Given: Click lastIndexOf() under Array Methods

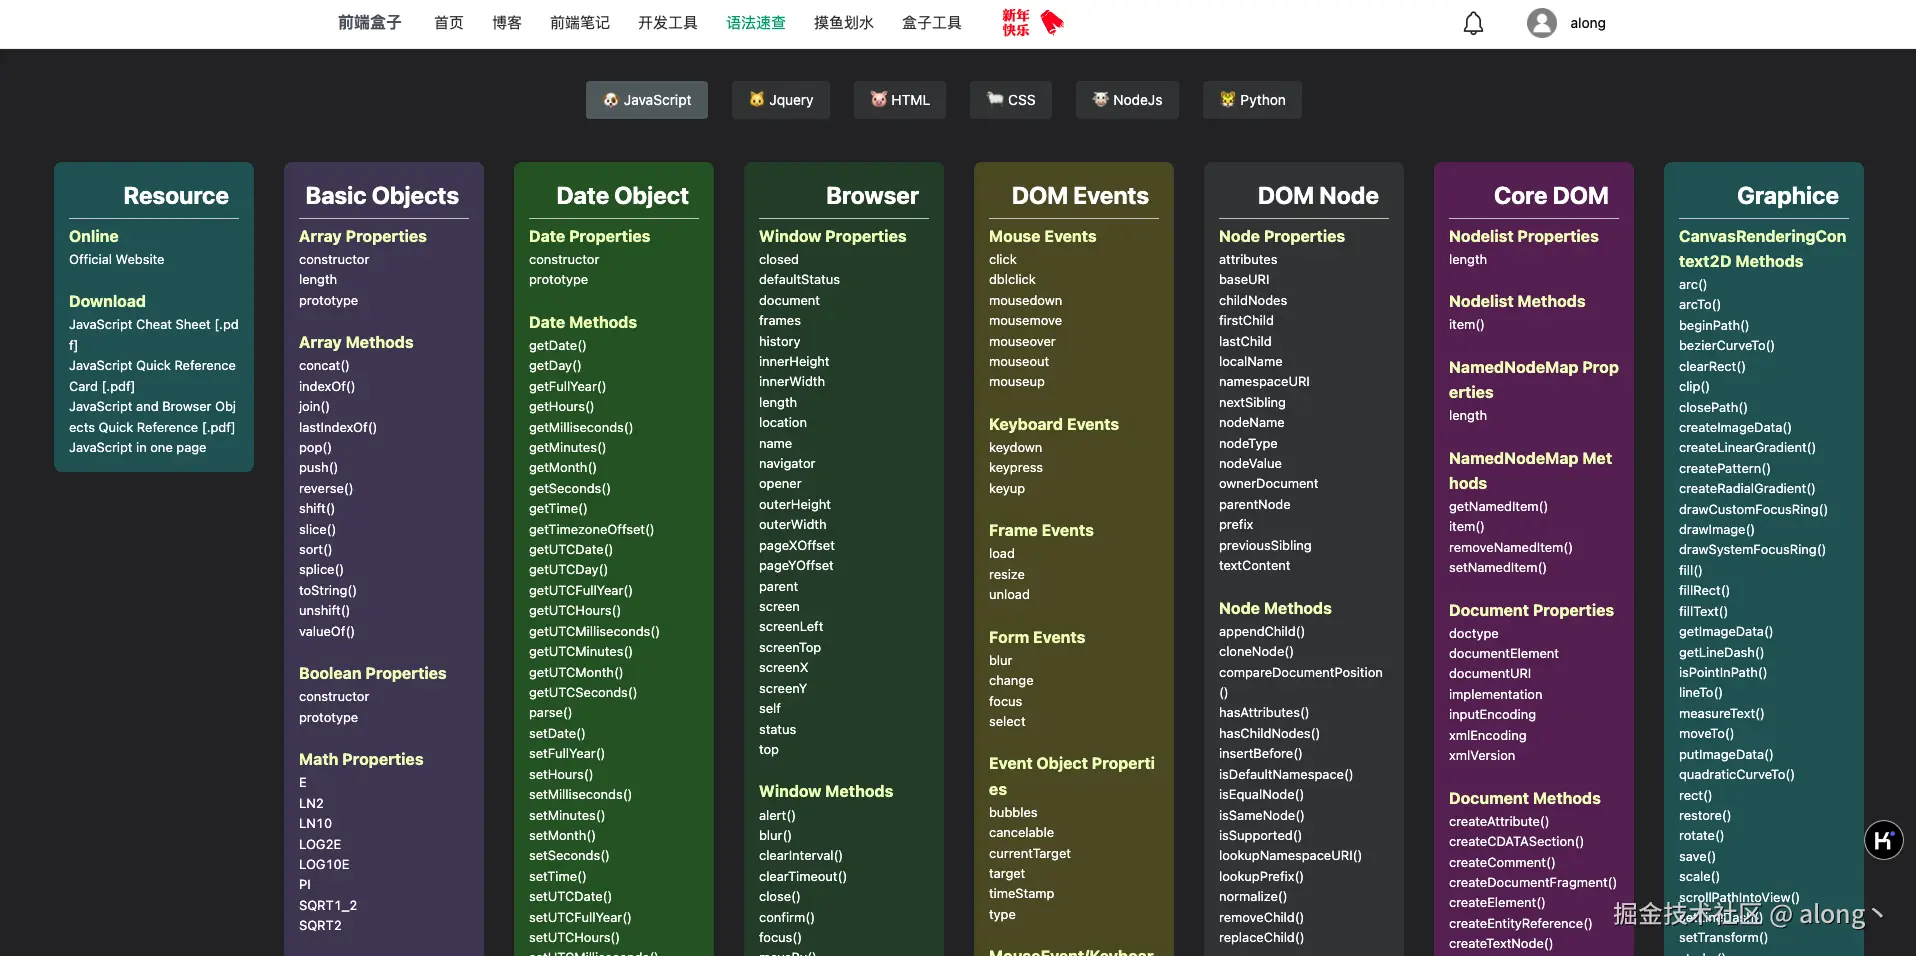Looking at the screenshot, I should pos(338,428).
